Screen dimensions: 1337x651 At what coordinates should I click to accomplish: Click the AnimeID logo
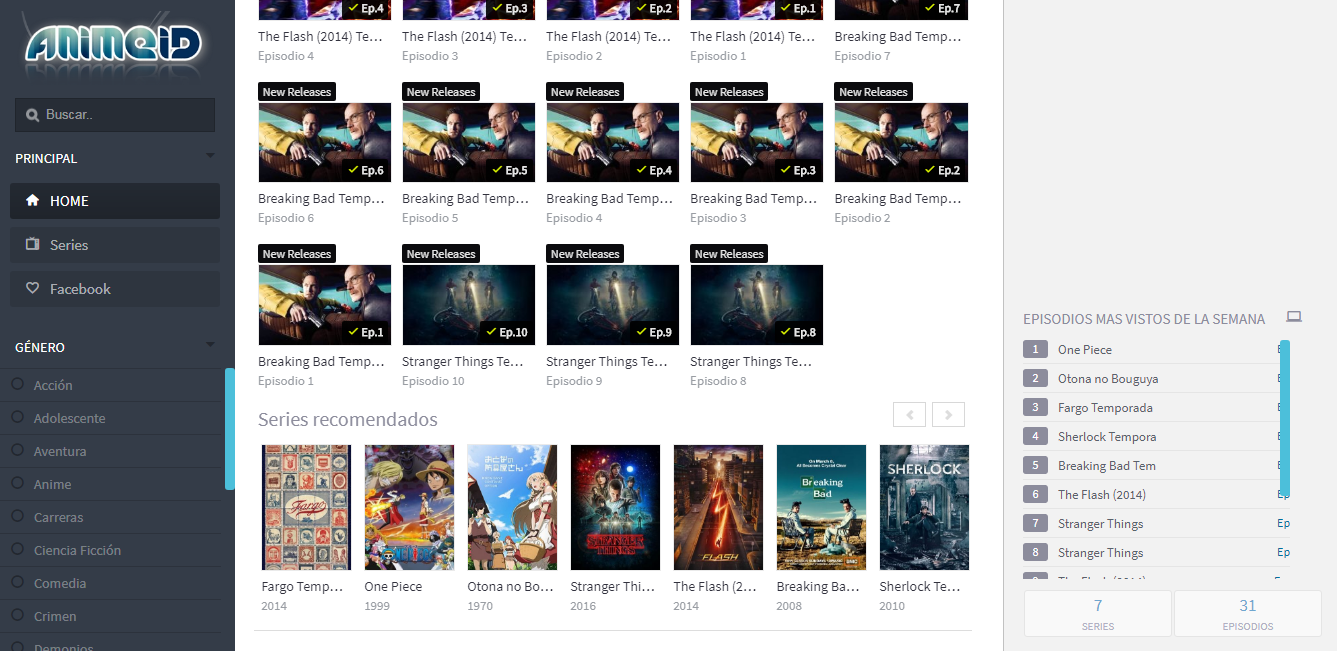(x=114, y=45)
